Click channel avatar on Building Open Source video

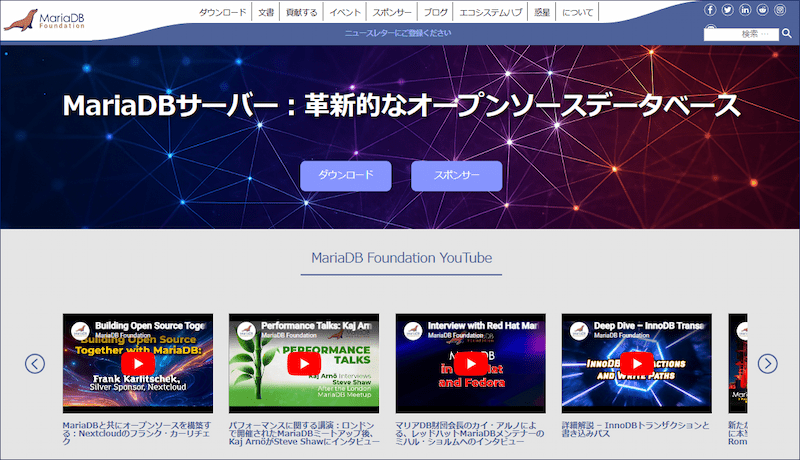[x=81, y=331]
